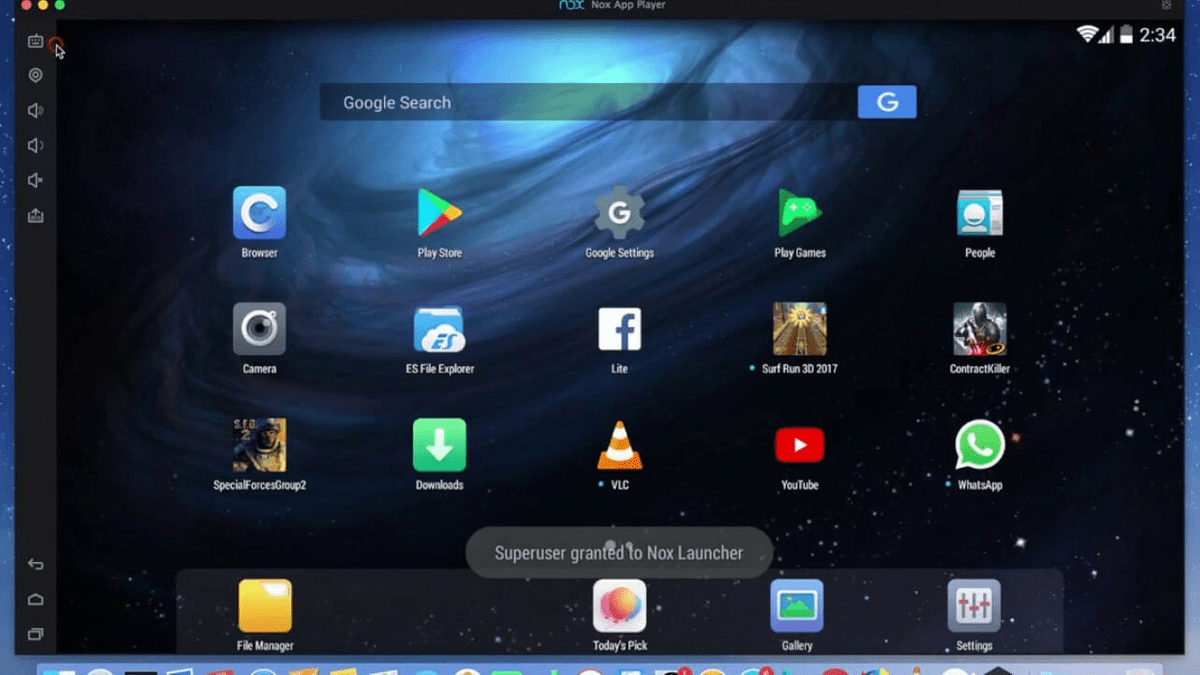Screen dimensions: 1200x675
Task: Decrease the emulator volume
Action: (x=36, y=144)
